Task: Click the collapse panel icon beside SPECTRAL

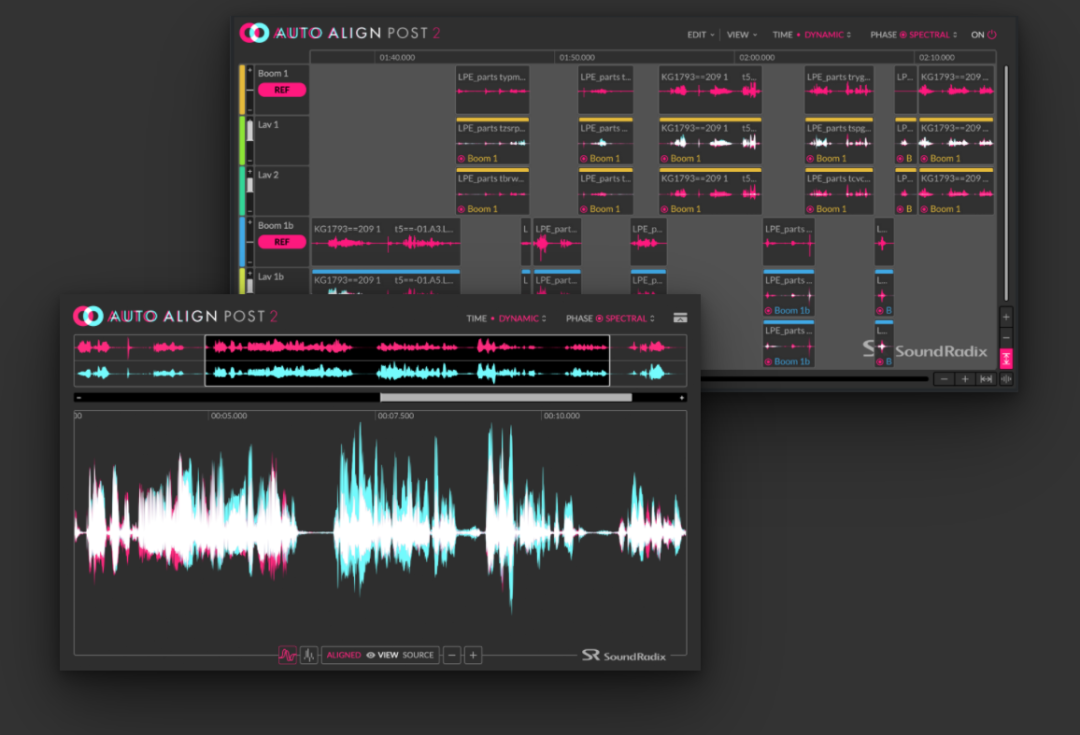Action: 680,318
